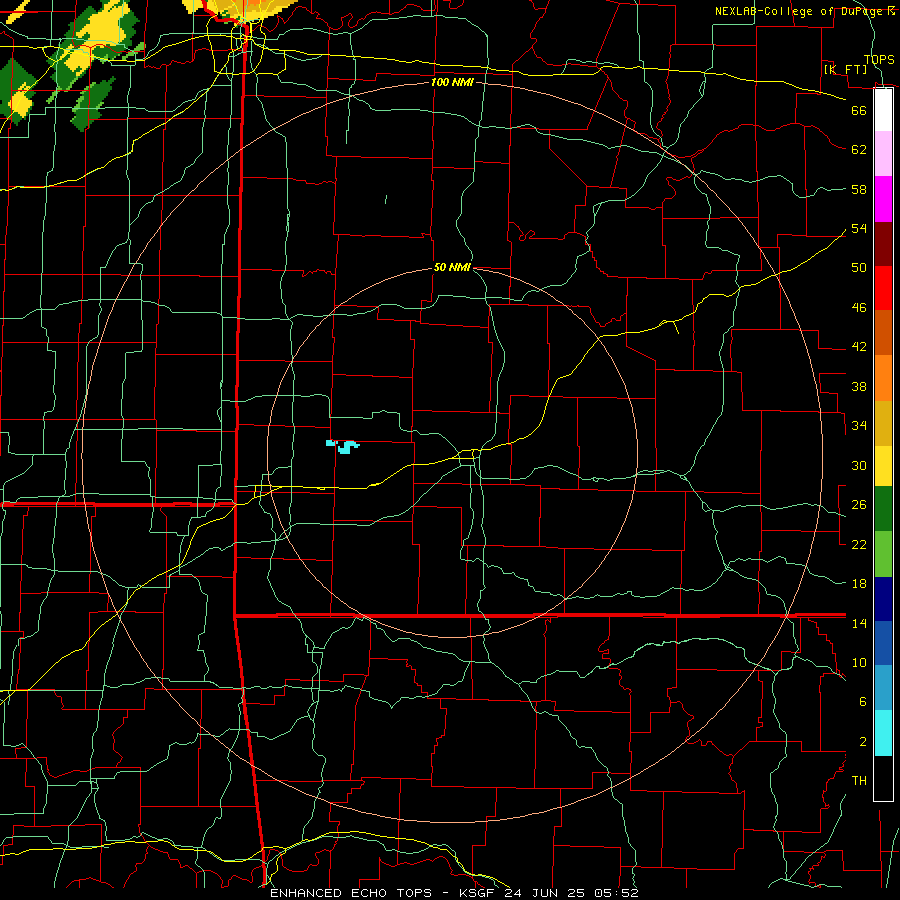Screen dimensions: 900x900
Task: Click the light pink legend swatch
Action: coord(883,154)
